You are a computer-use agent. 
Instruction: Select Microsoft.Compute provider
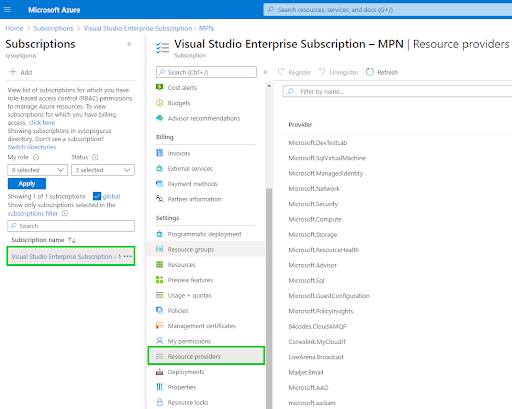pyautogui.click(x=315, y=219)
